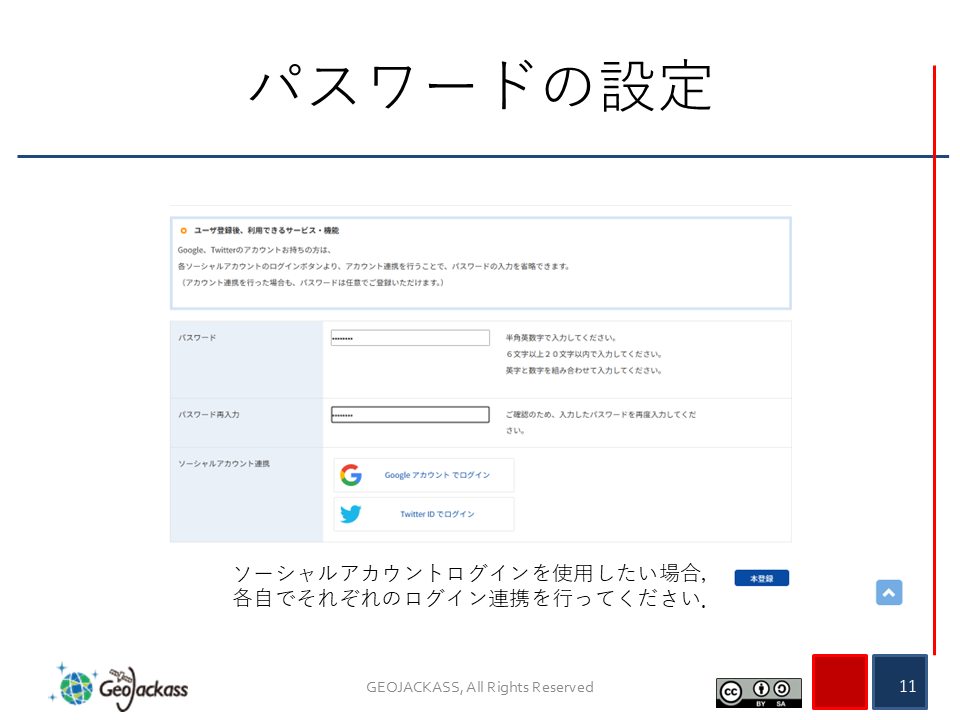Click the orange circle bullet beside ユーザ登録後

(183, 231)
